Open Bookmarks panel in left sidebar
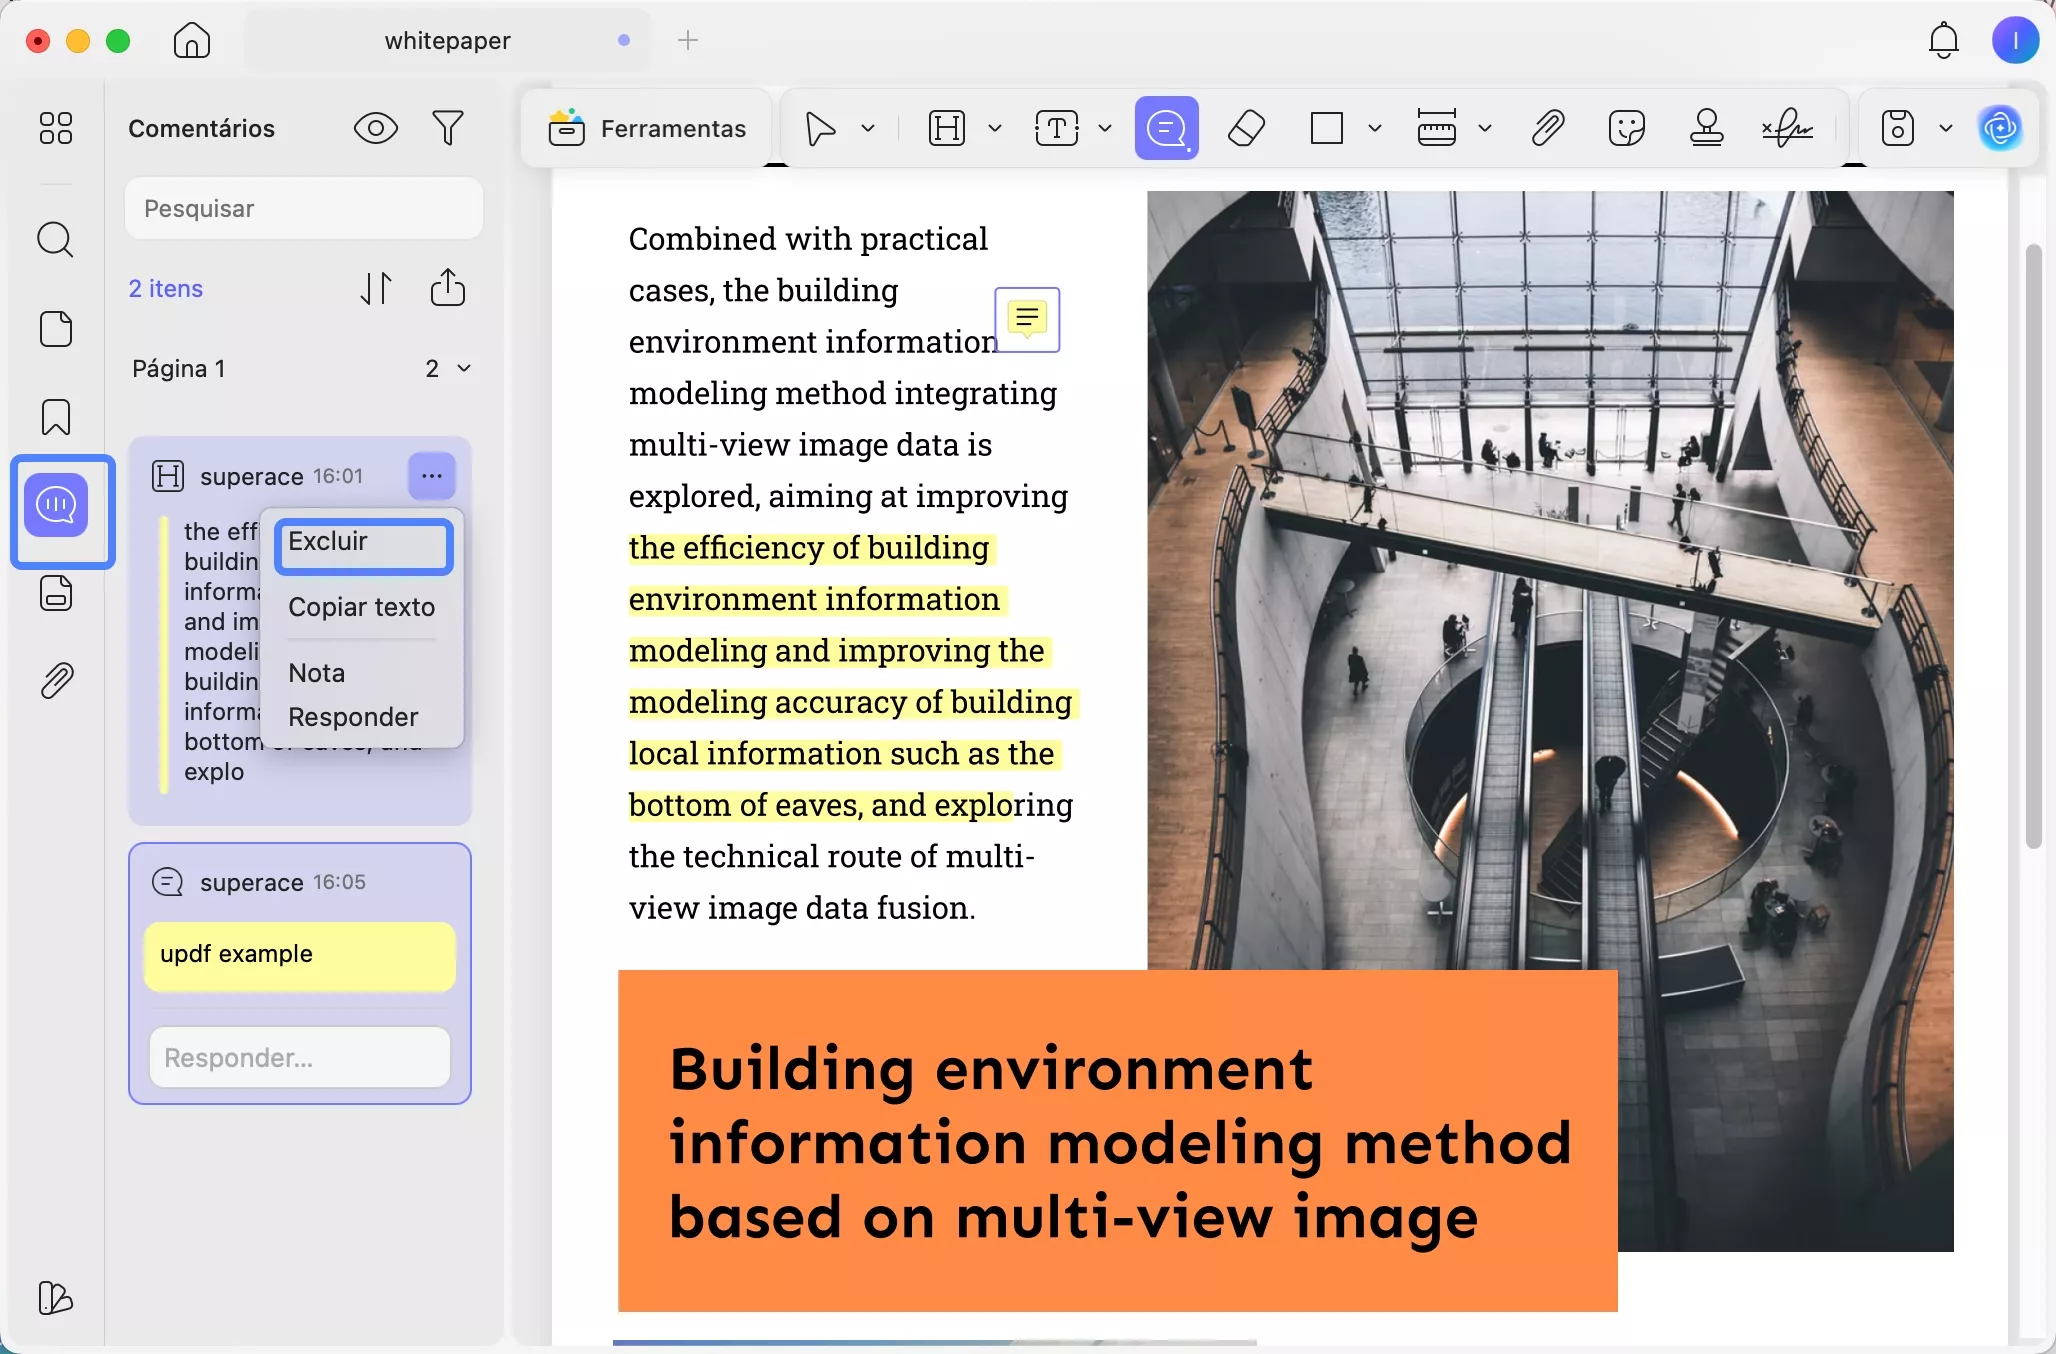Image resolution: width=2056 pixels, height=1354 pixels. [x=56, y=417]
